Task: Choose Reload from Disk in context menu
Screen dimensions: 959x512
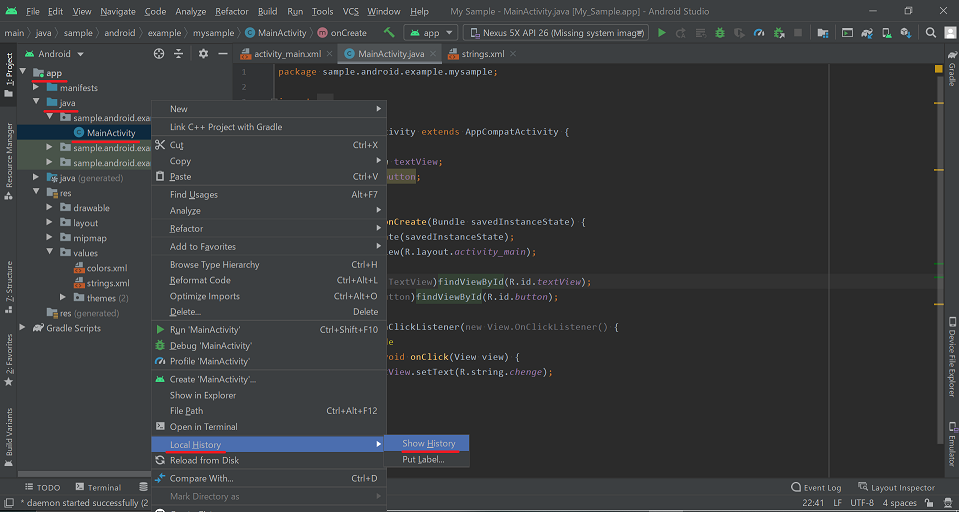Action: coord(268,460)
